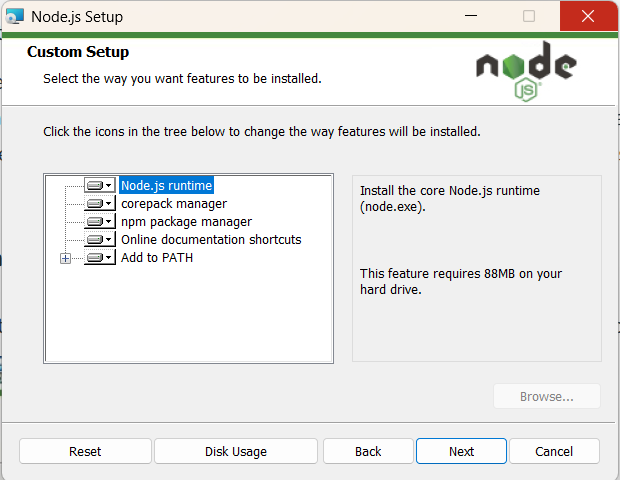Click the Node.js logo image
The image size is (620, 480).
click(526, 71)
